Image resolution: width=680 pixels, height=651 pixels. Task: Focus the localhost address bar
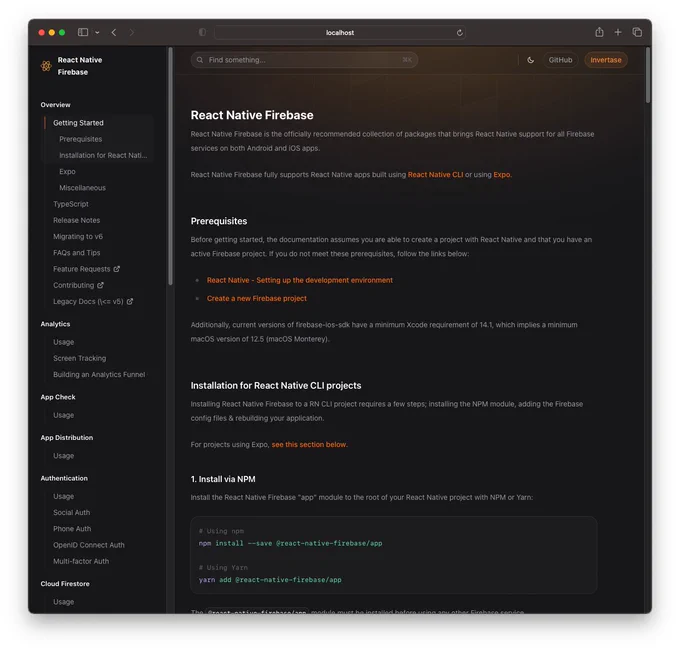click(340, 33)
